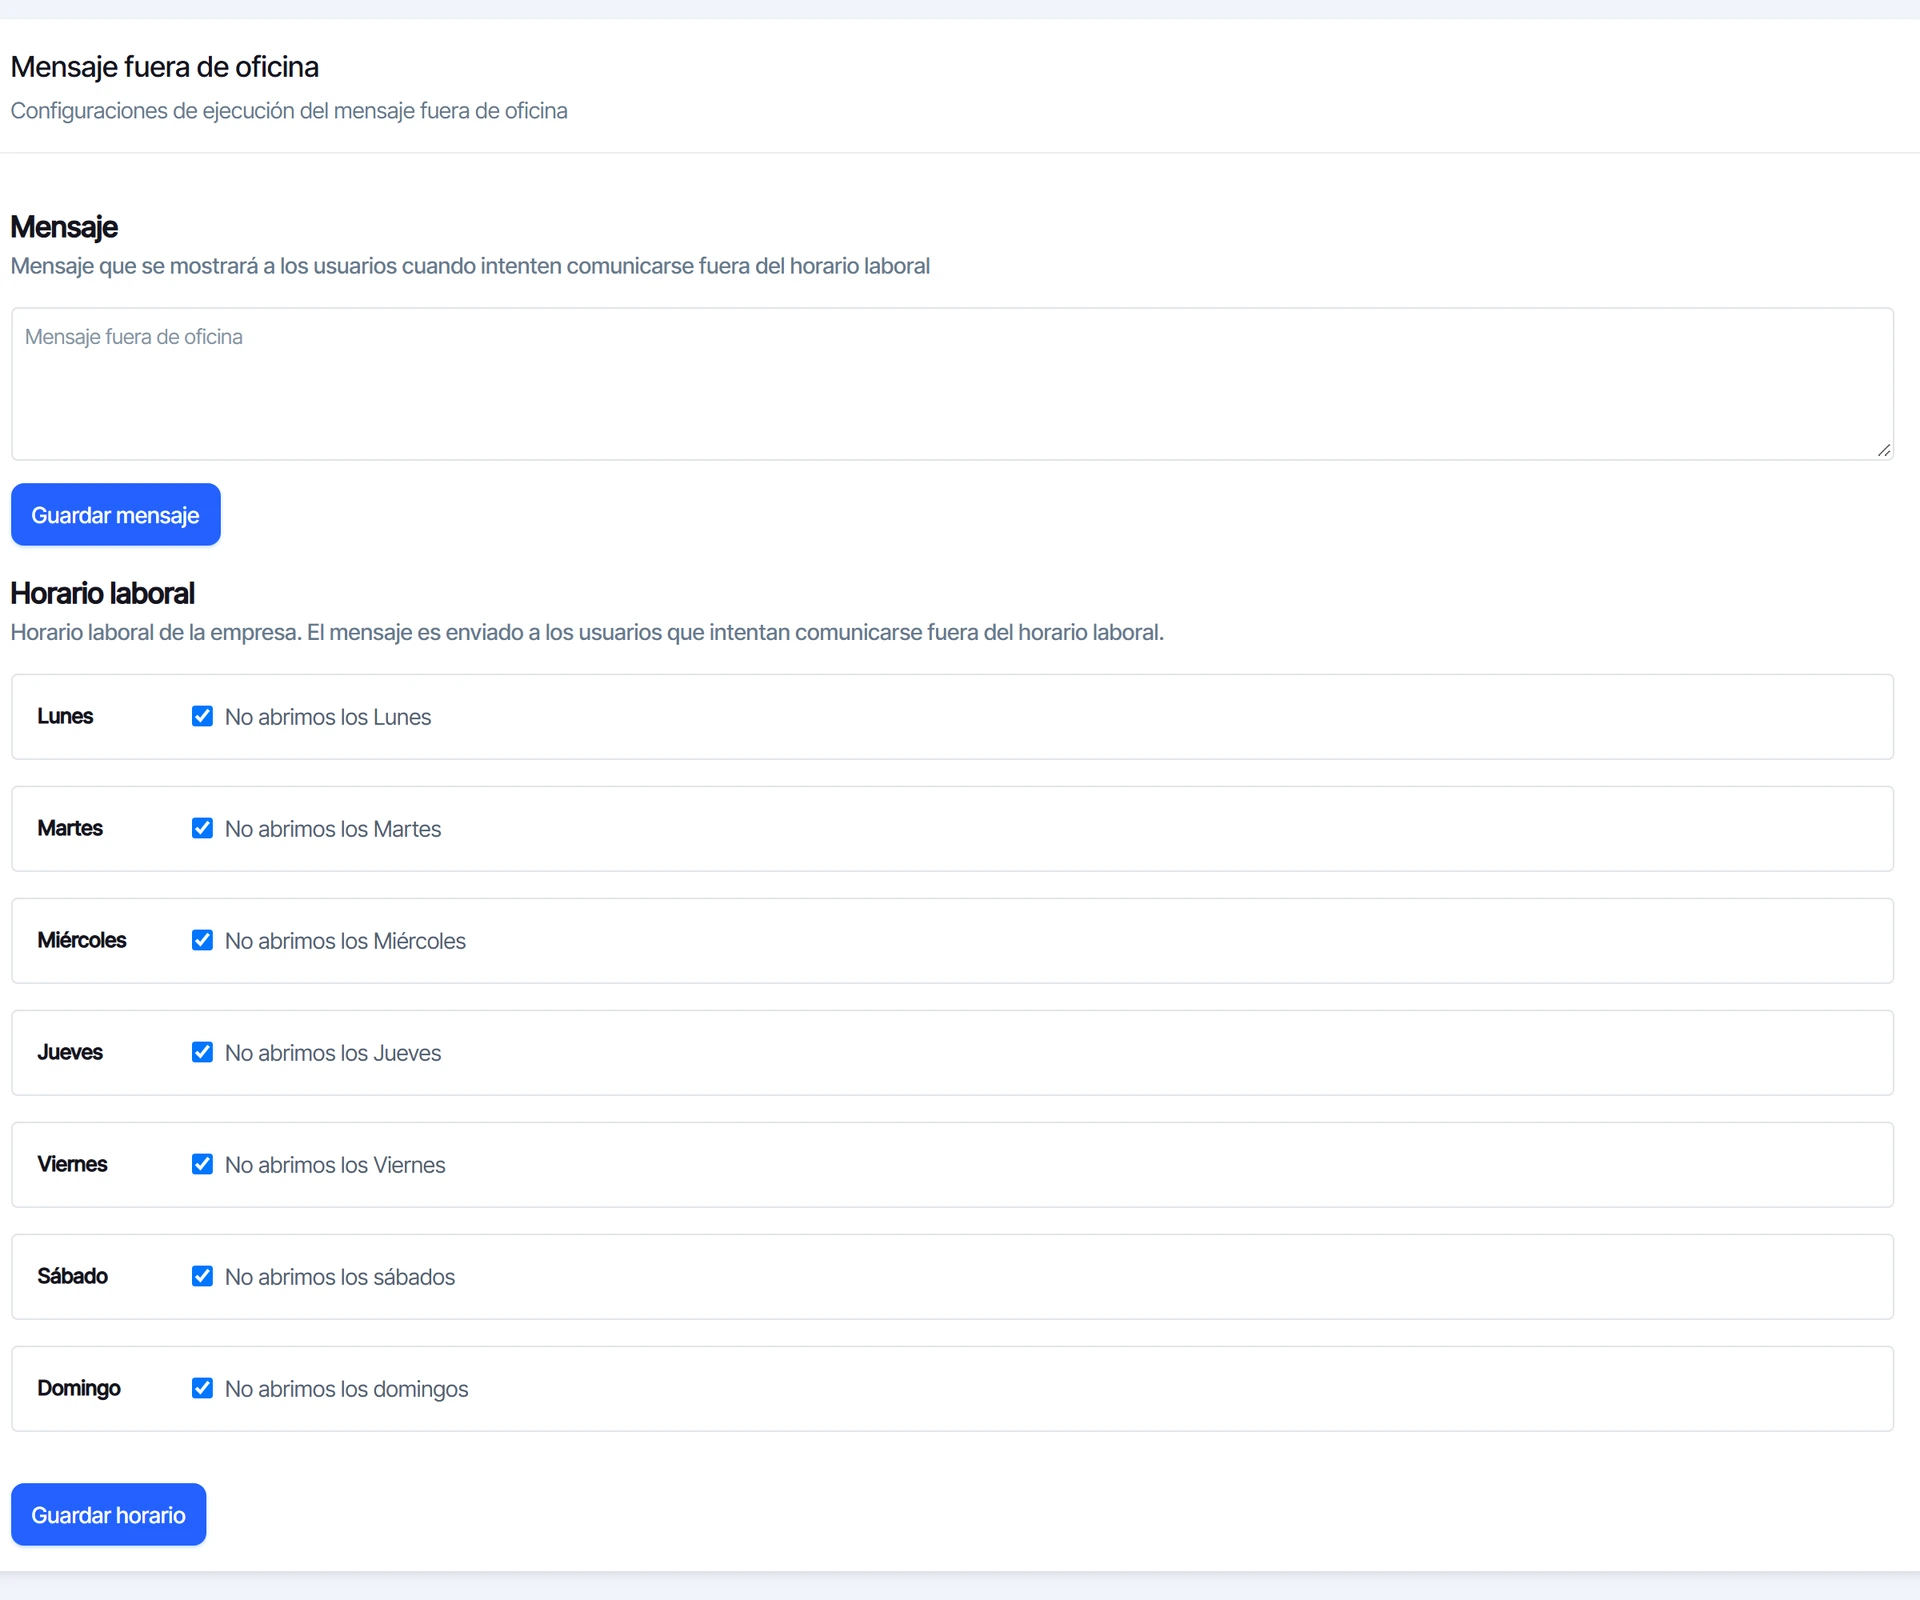
Task: Toggle the 'No abrimos los Martes' checkbox
Action: coord(202,828)
